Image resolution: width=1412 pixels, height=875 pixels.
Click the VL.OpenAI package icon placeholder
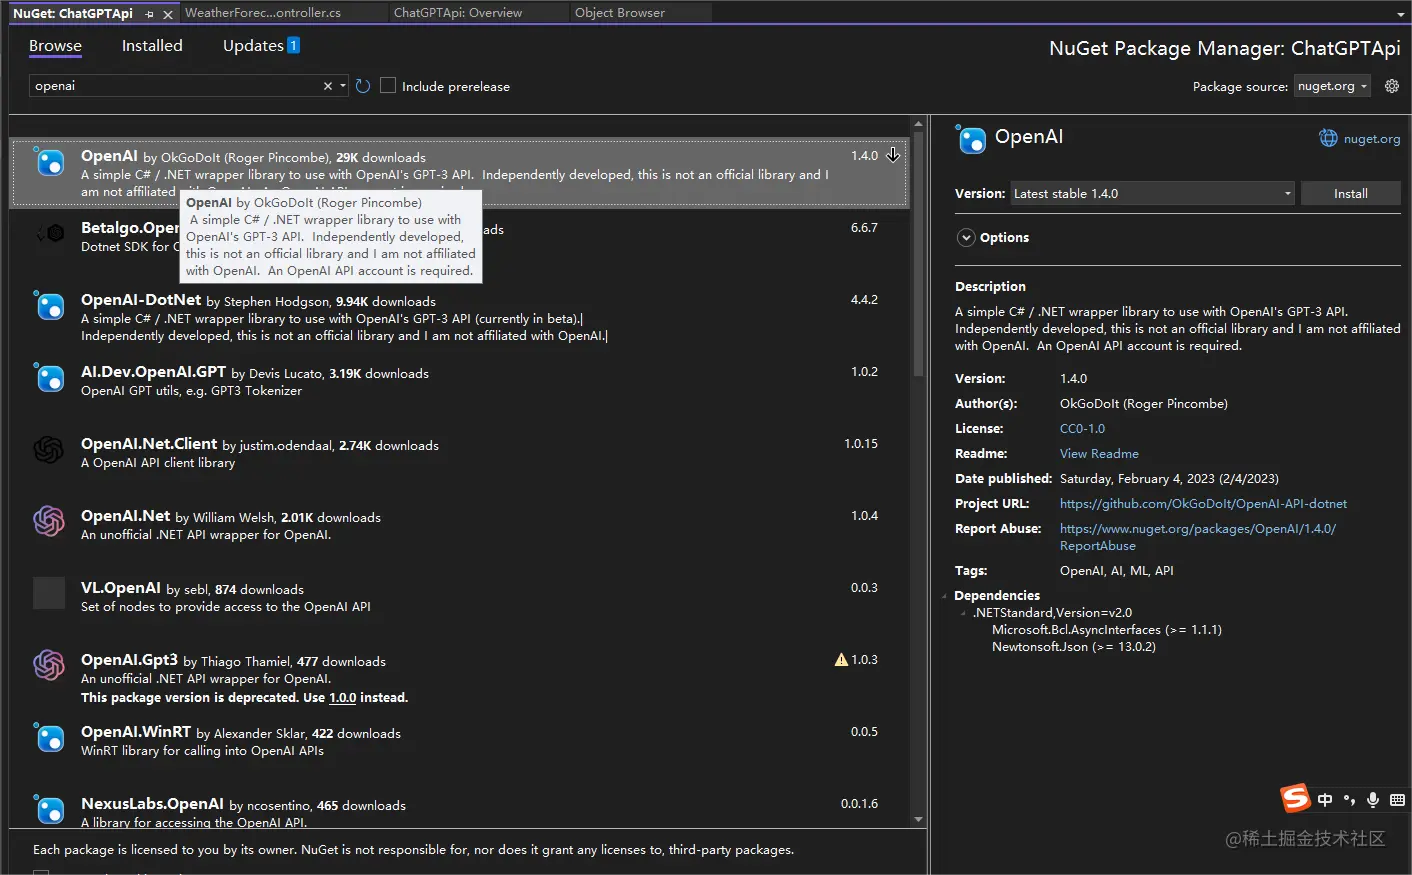coord(49,593)
